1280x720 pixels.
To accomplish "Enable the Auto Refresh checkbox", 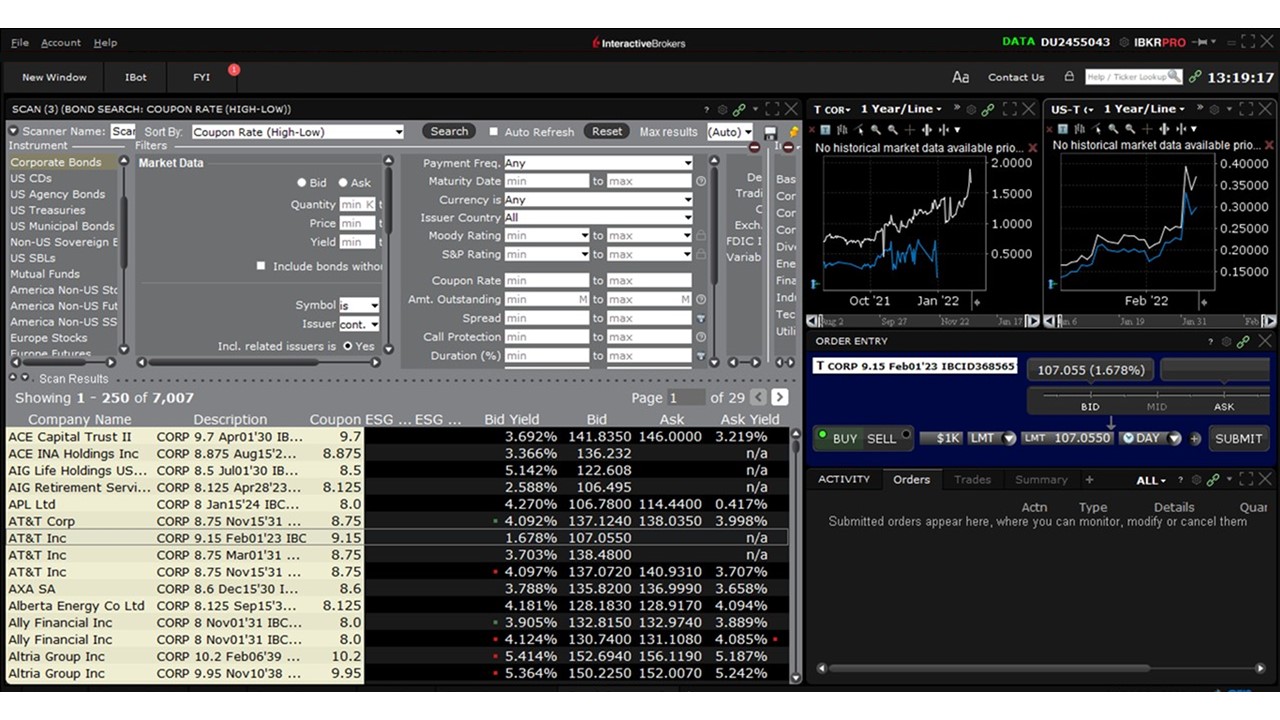I will pyautogui.click(x=494, y=131).
